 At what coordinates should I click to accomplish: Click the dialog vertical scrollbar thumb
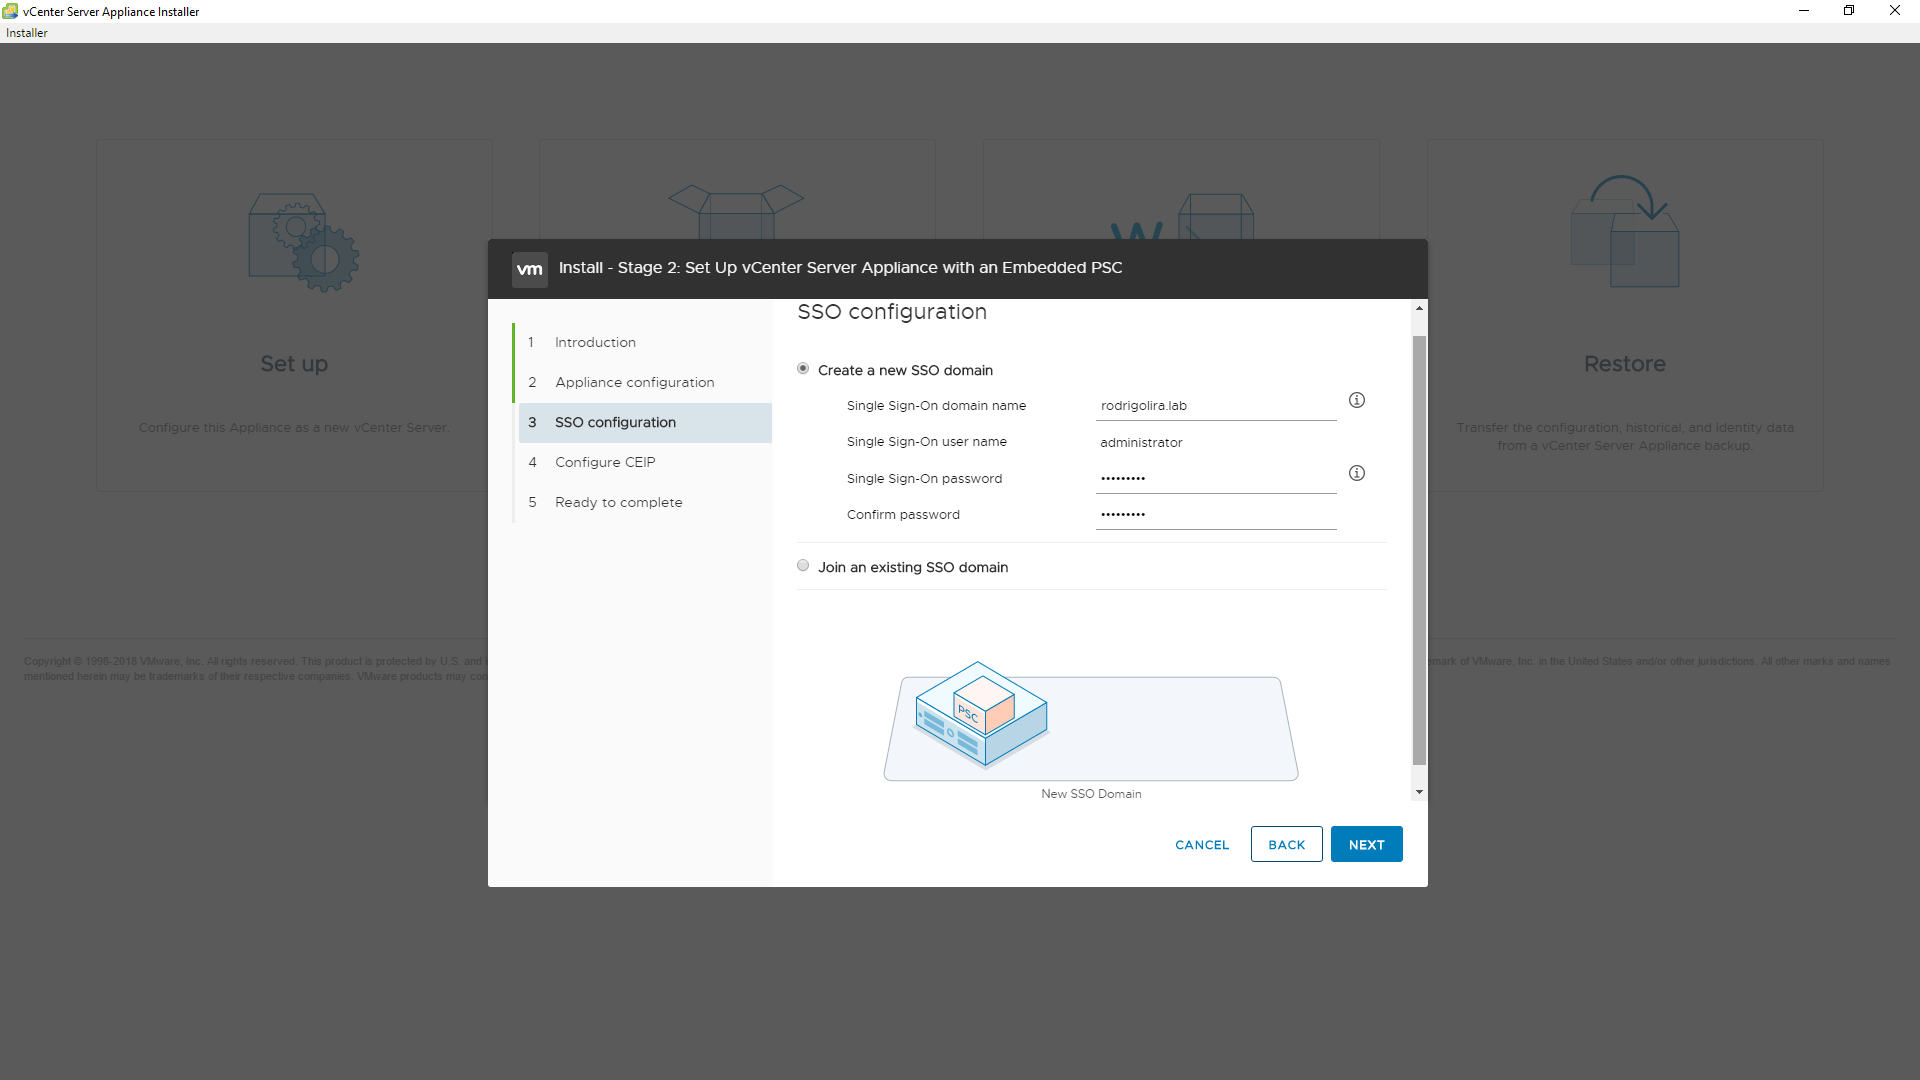(1419, 550)
